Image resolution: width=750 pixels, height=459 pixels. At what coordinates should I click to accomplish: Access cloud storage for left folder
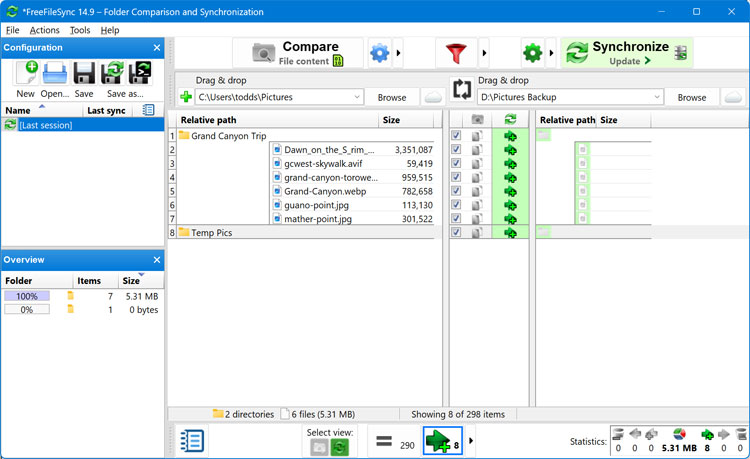coord(433,97)
